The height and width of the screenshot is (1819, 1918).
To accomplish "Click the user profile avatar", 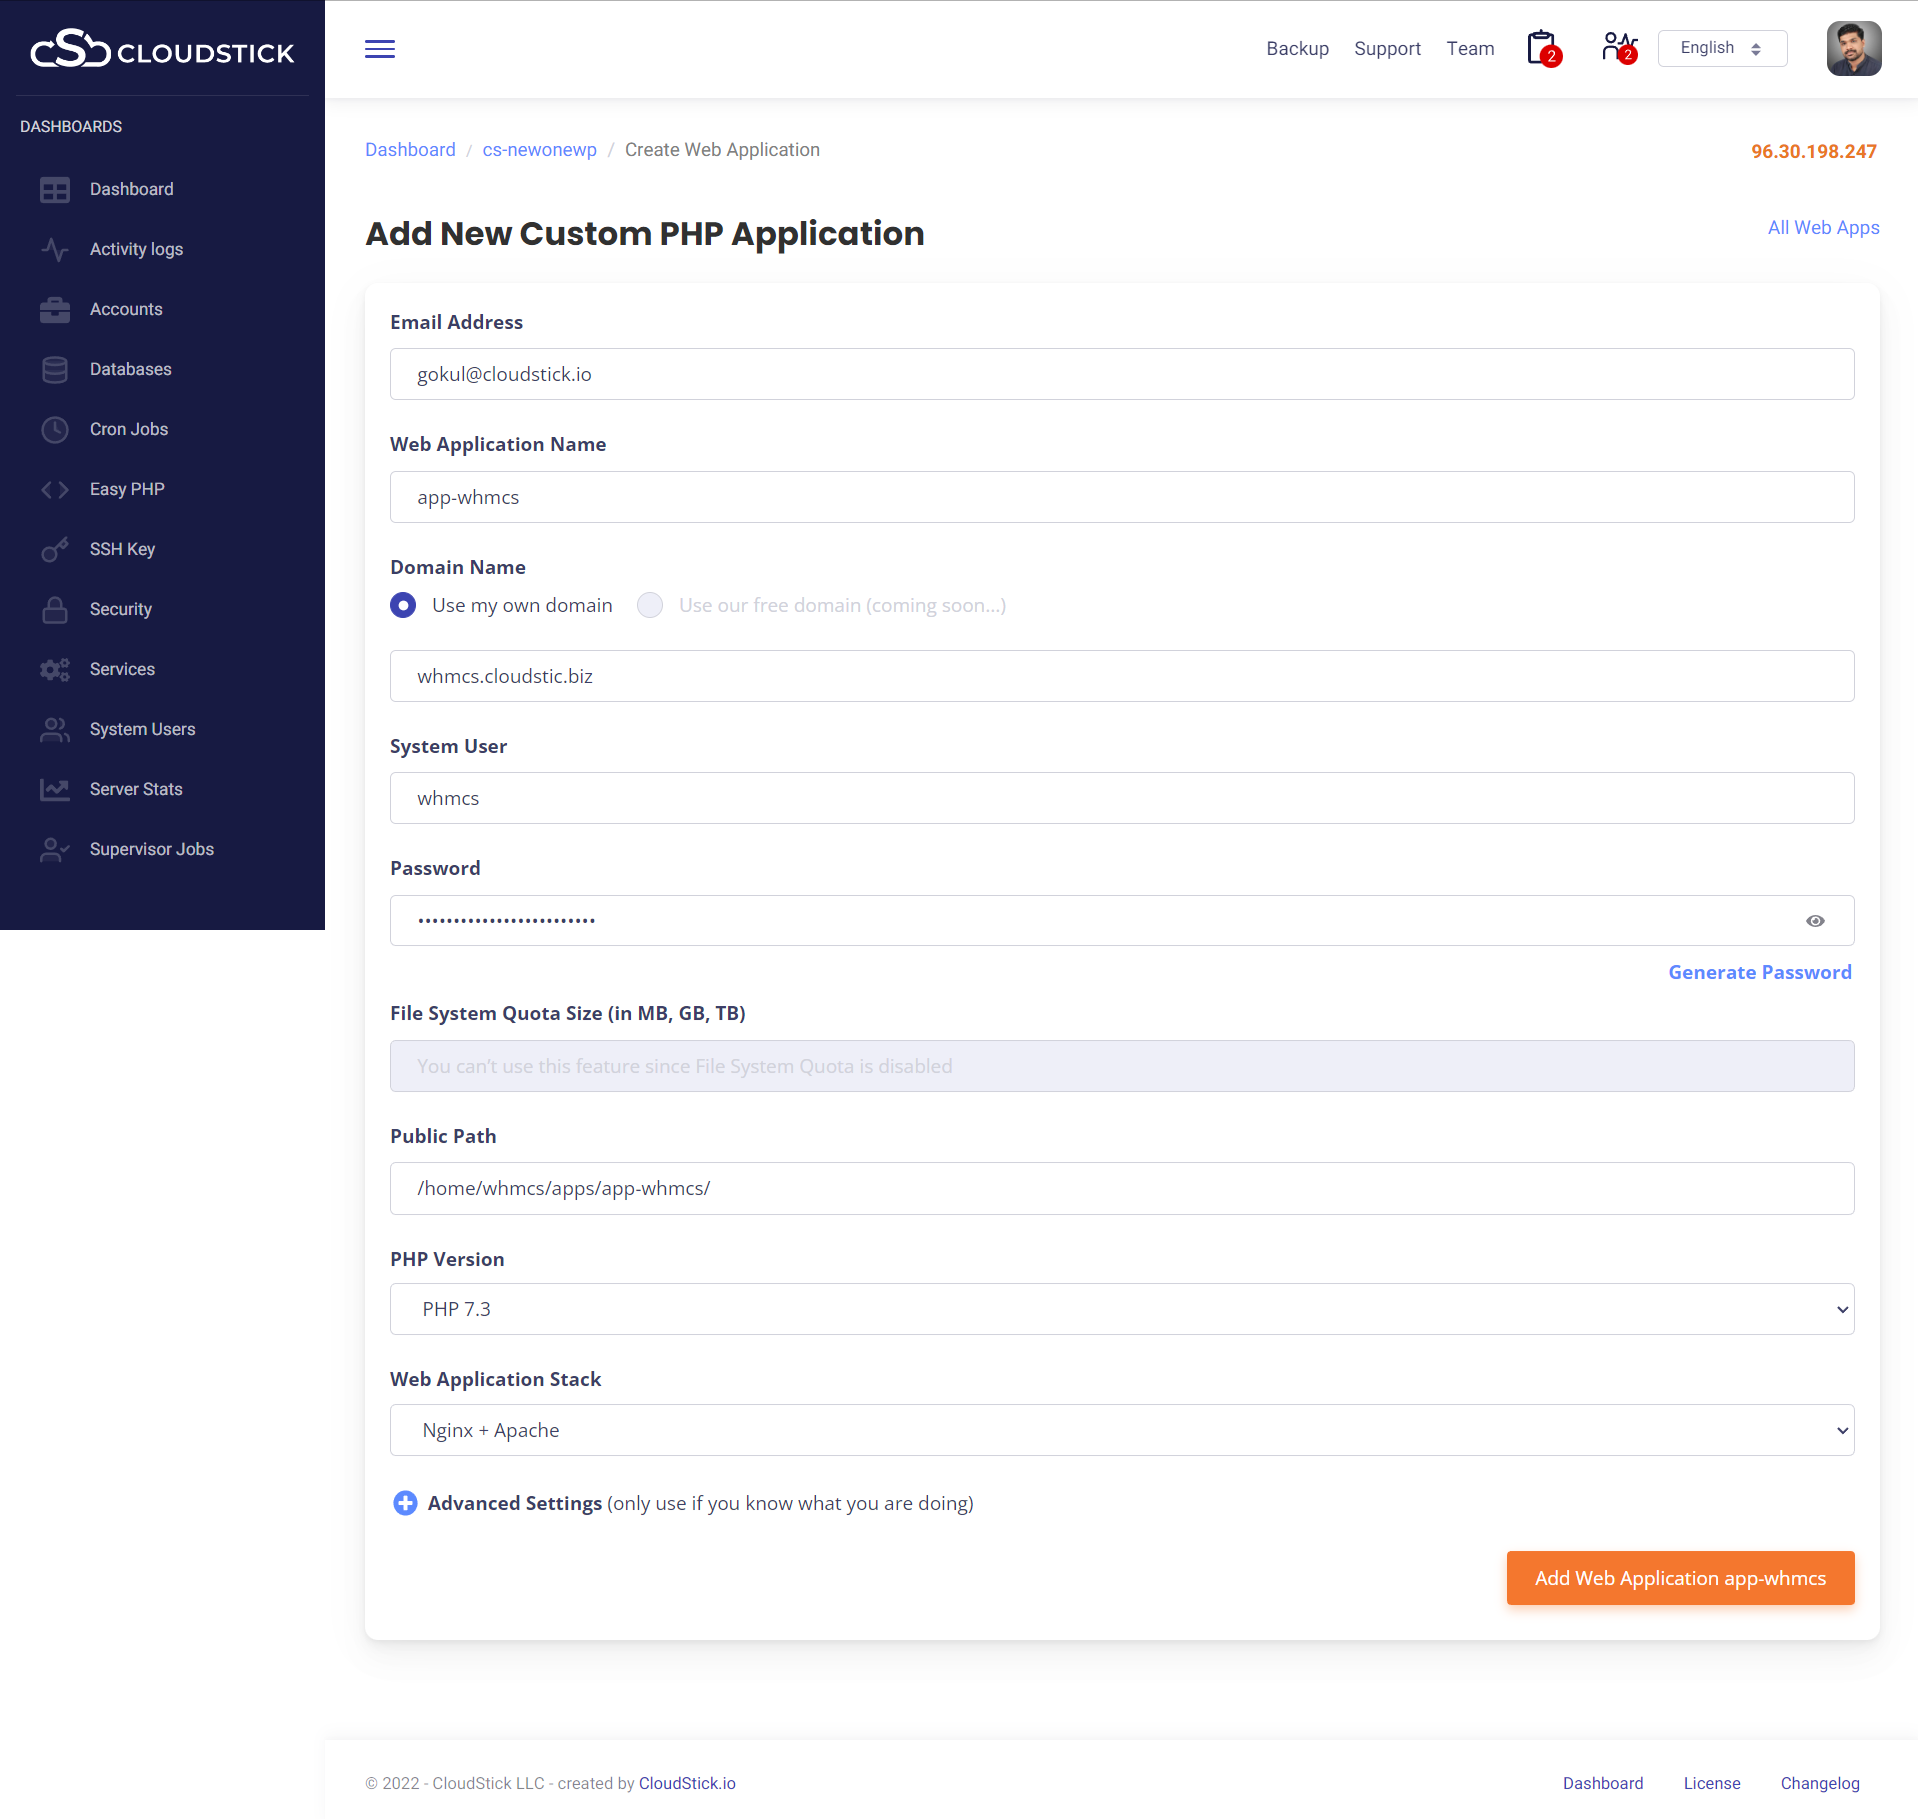I will pos(1853,48).
